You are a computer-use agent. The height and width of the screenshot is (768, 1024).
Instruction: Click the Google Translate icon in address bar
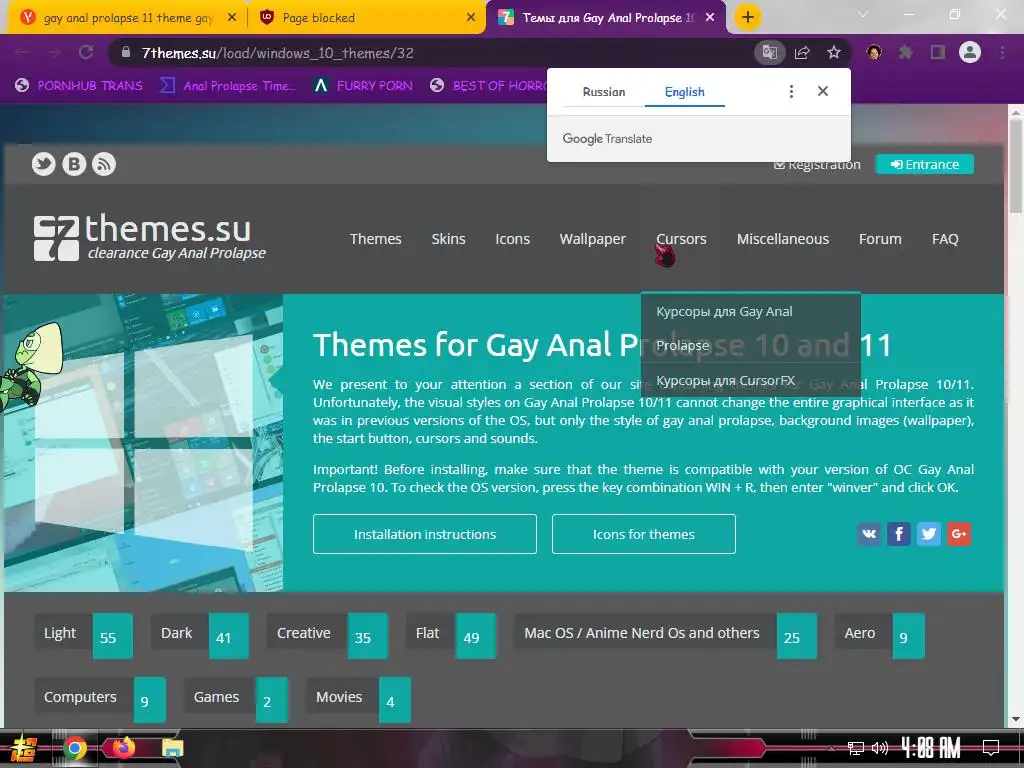[x=769, y=53]
